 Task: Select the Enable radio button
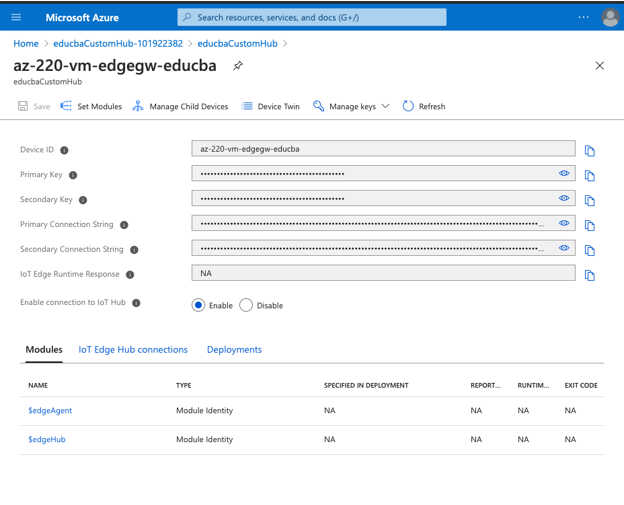(x=198, y=305)
